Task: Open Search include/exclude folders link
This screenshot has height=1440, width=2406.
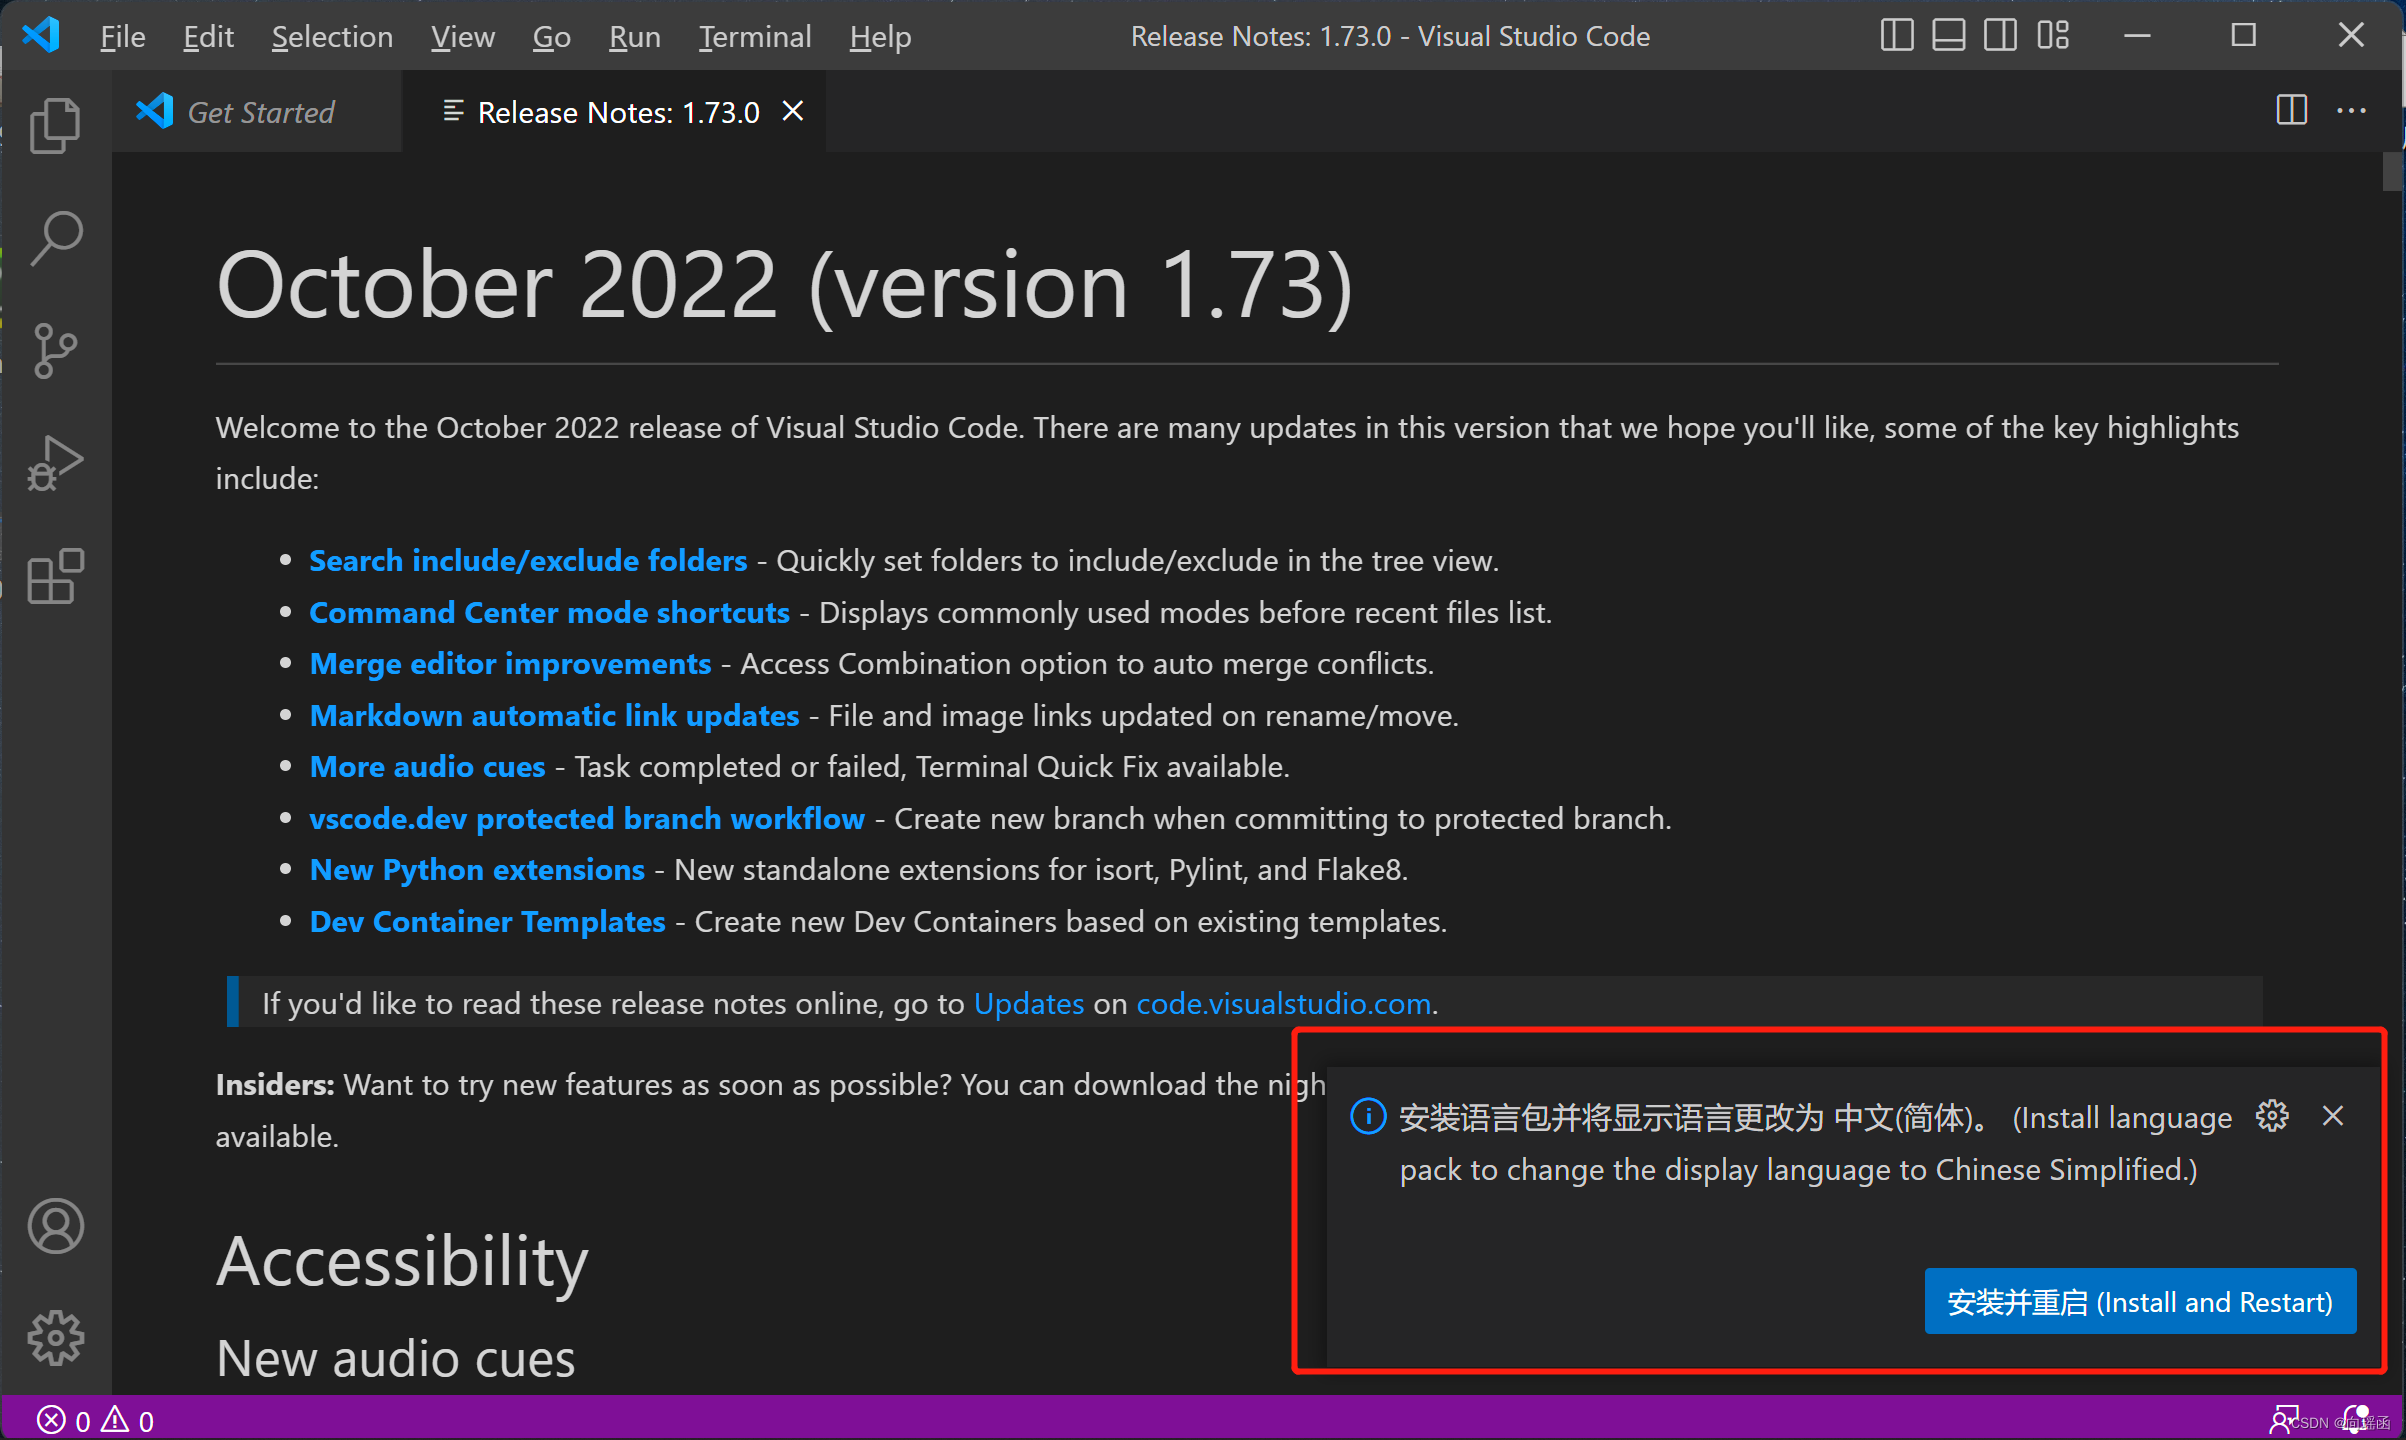Action: point(528,560)
